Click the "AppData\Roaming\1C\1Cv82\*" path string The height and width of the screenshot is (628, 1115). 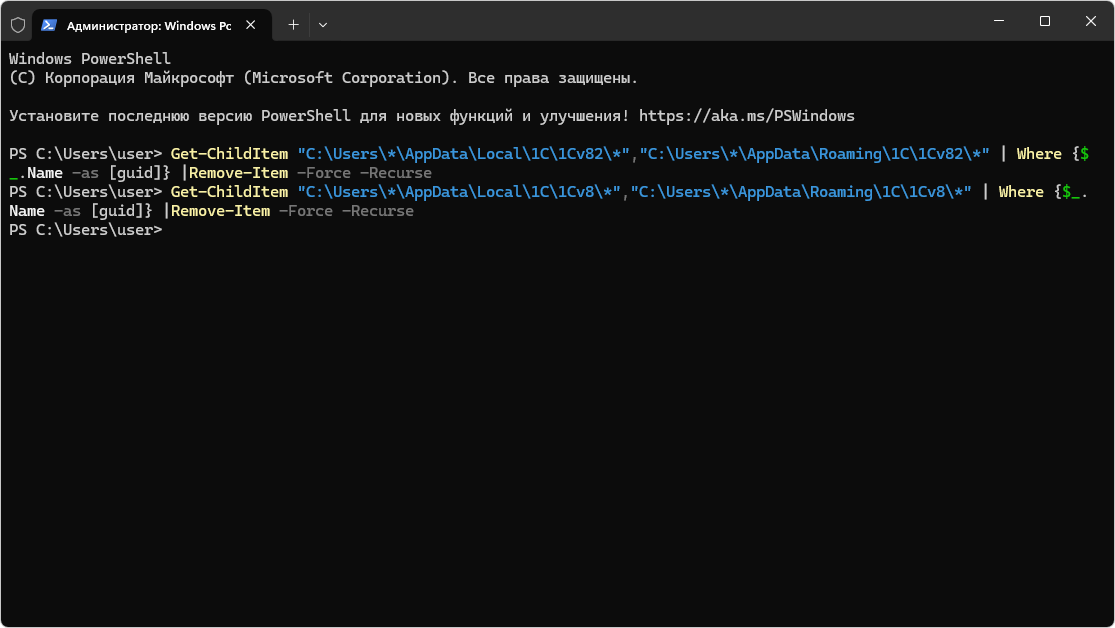pos(814,154)
